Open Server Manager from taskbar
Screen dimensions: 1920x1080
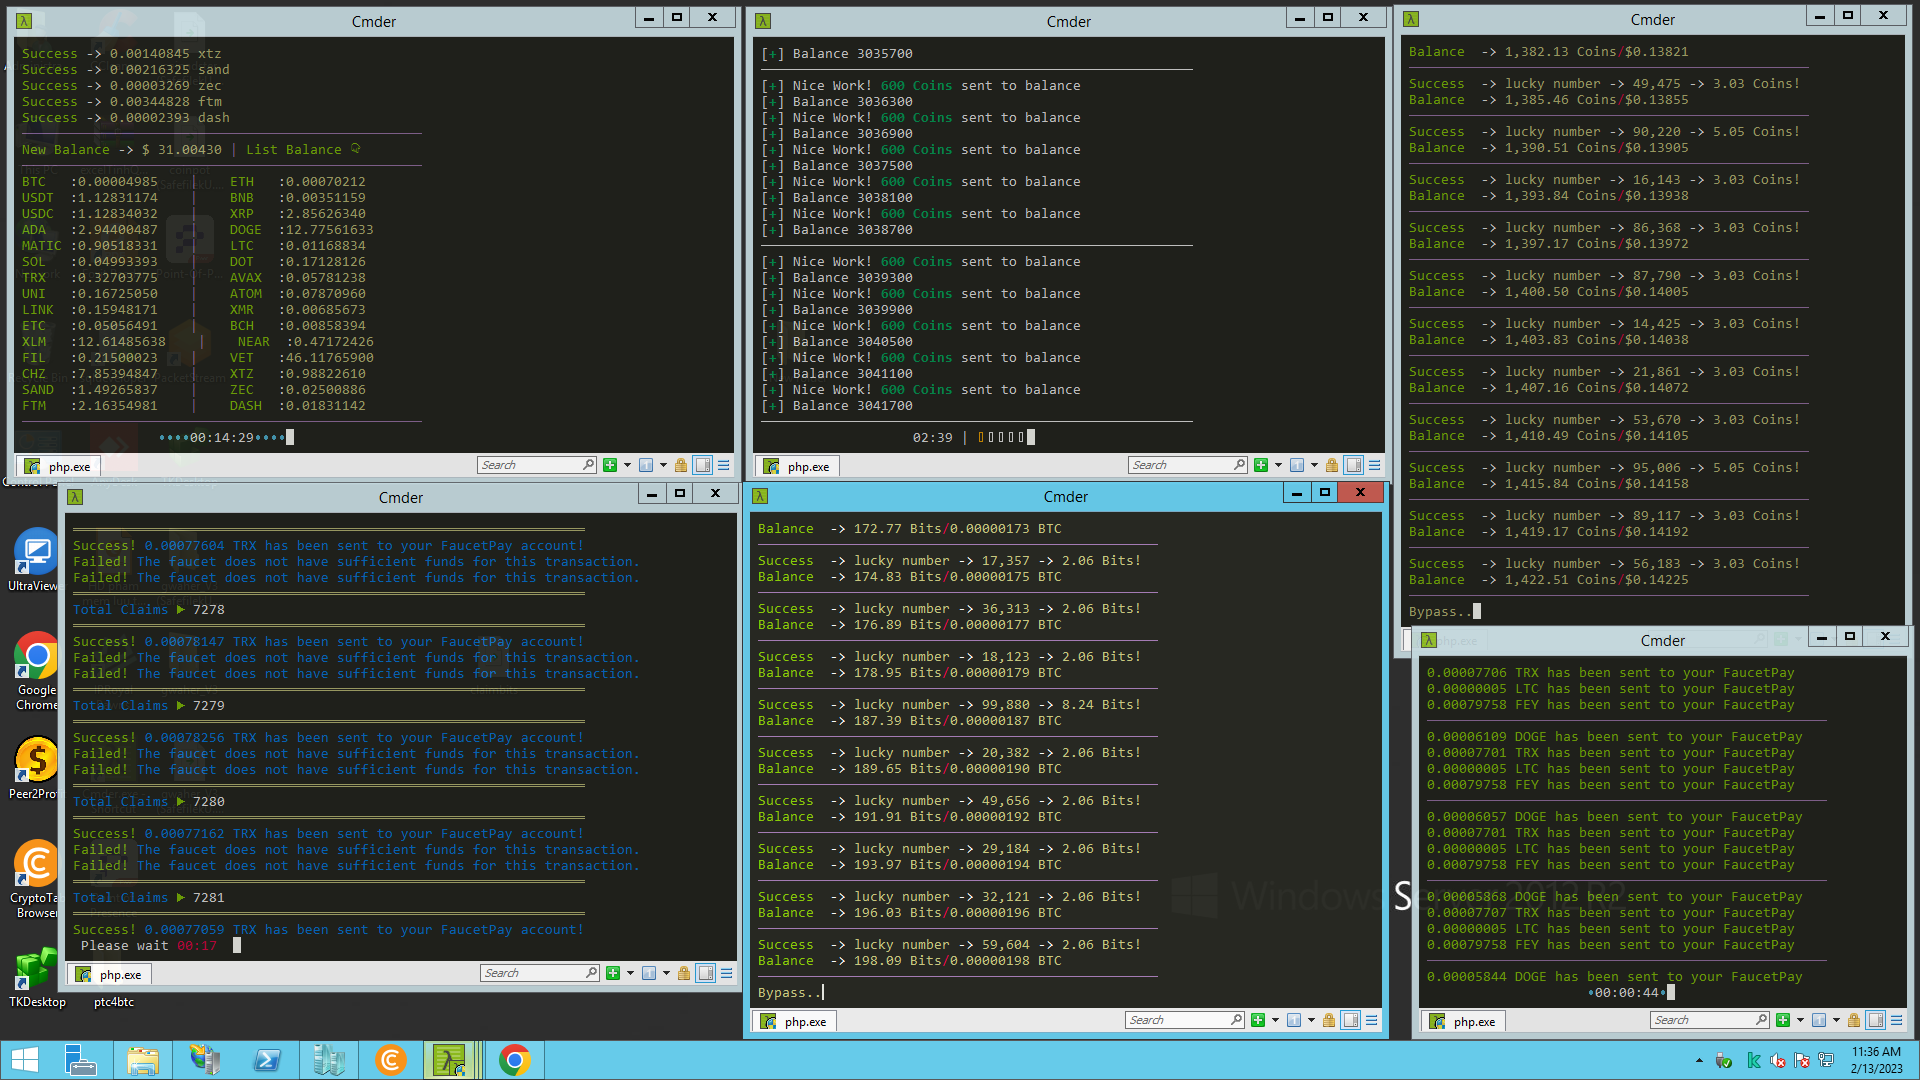point(80,1060)
